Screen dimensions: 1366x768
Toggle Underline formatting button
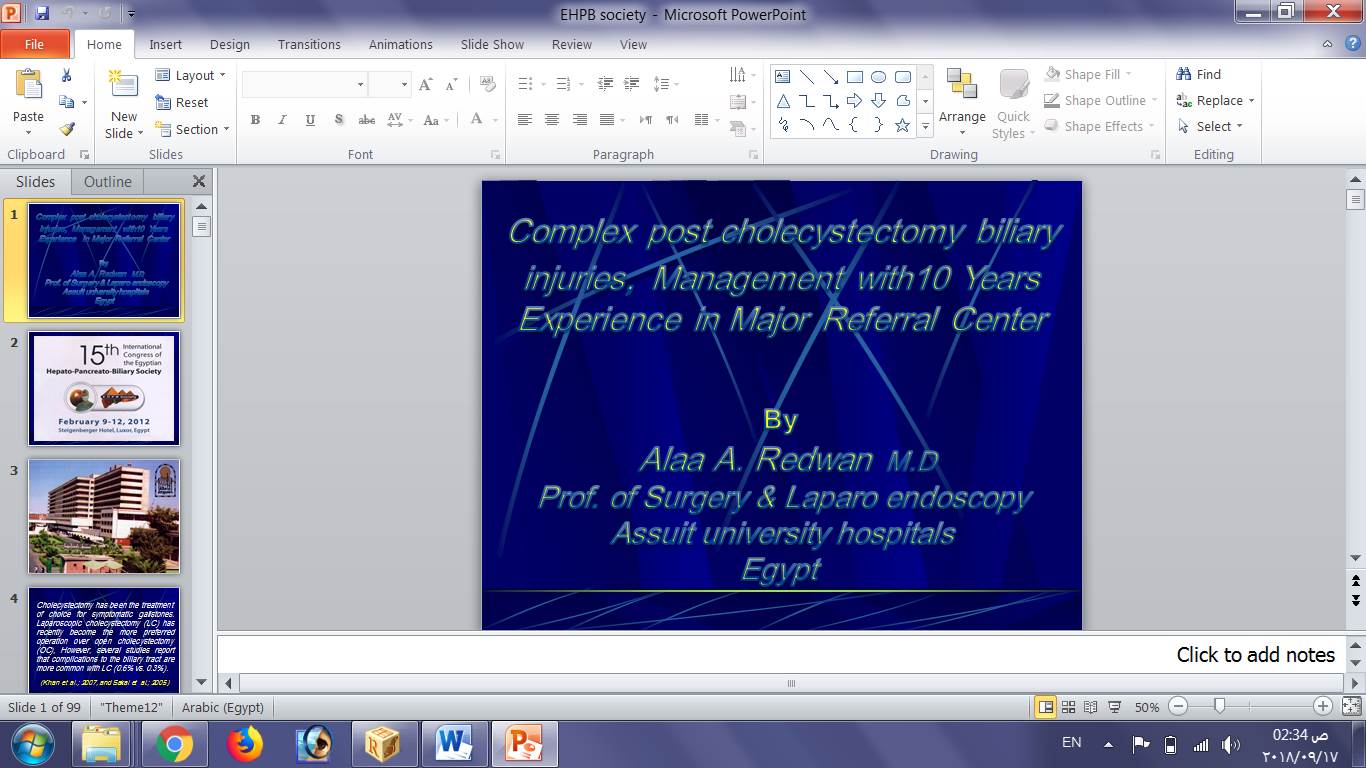coord(310,120)
